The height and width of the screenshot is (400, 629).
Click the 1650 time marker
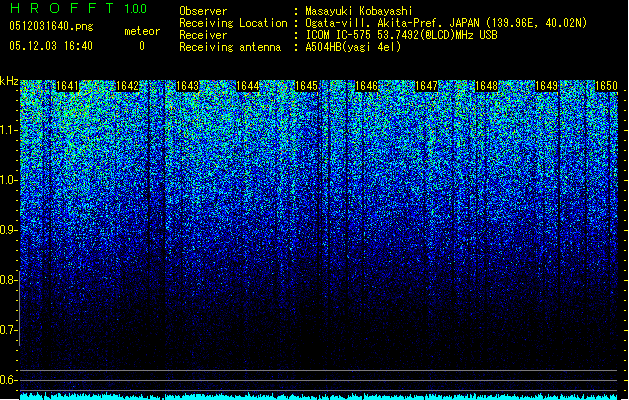coord(606,86)
